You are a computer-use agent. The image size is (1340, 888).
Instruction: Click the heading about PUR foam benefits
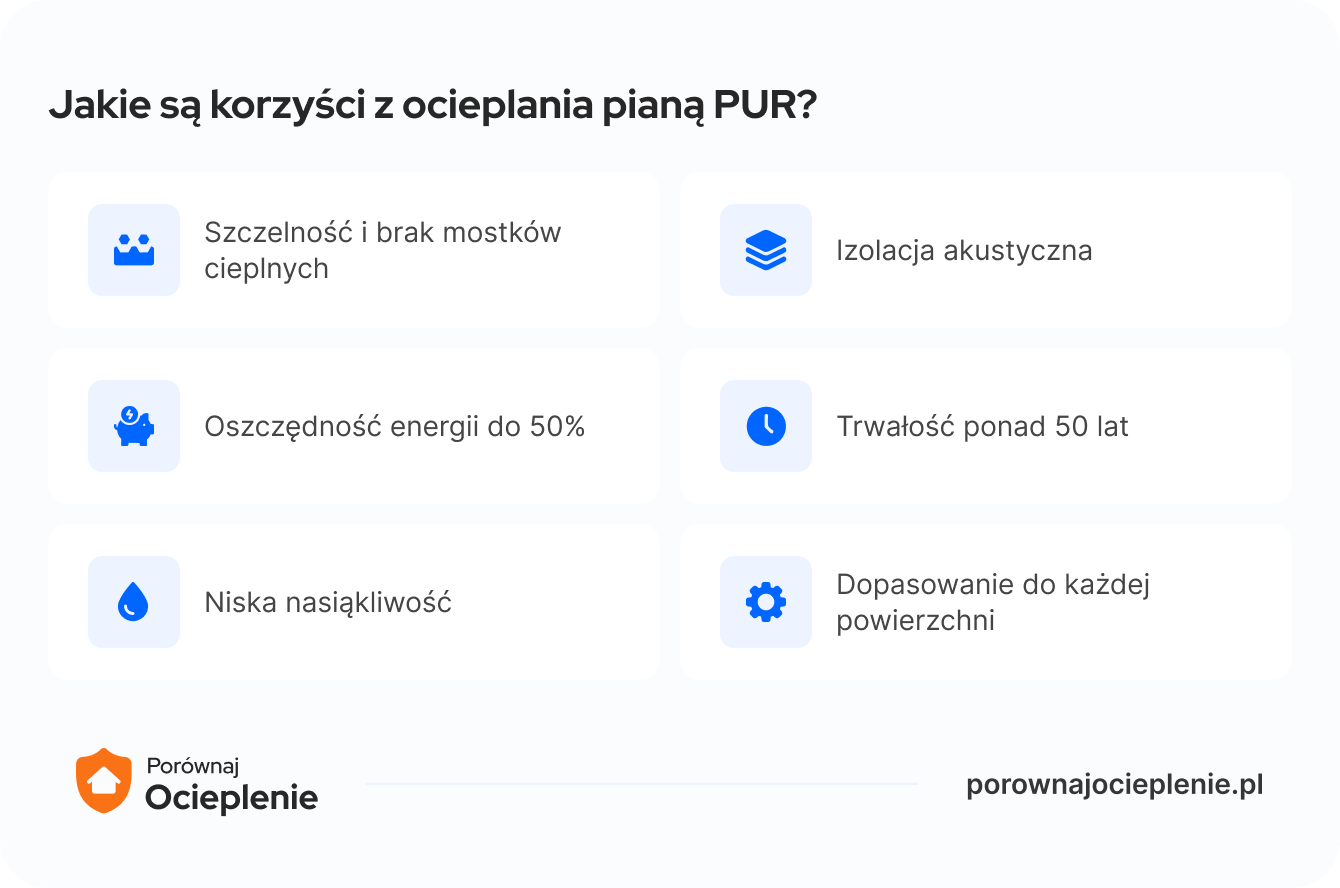click(433, 106)
